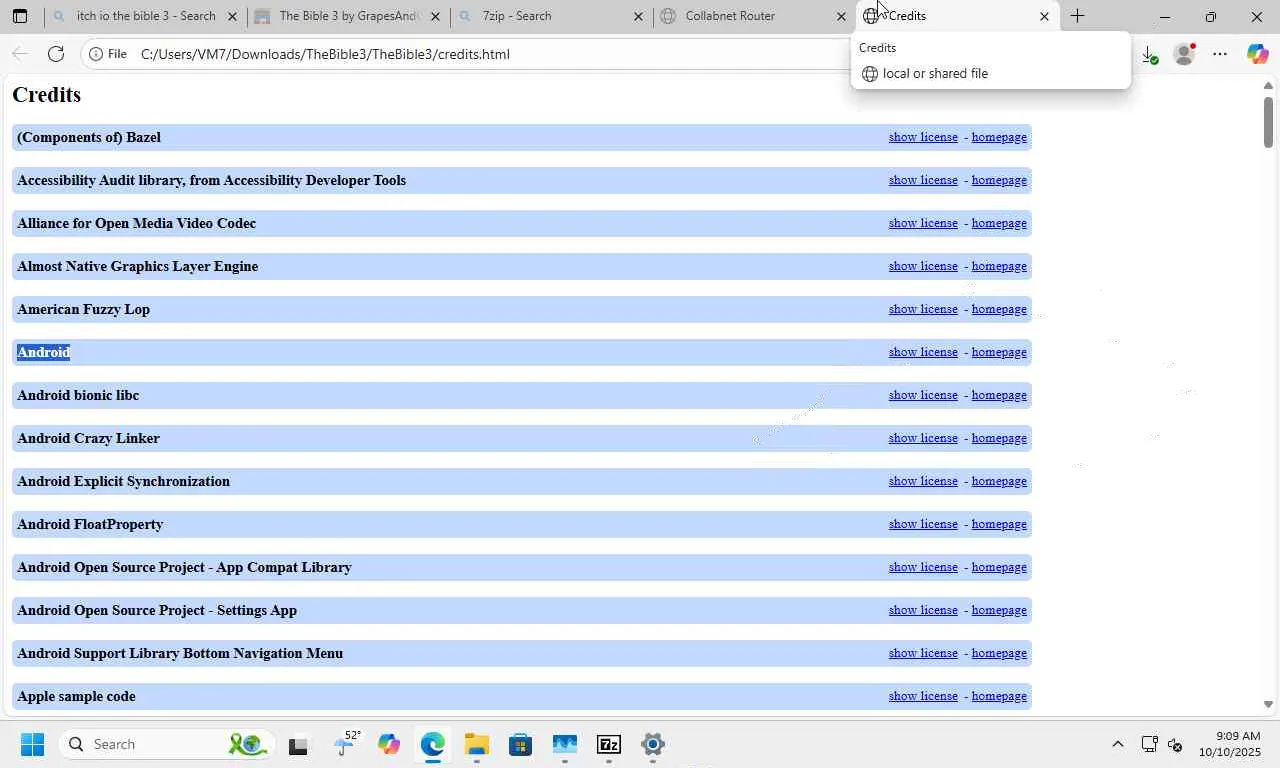Open the tab actions menu icon
The height and width of the screenshot is (768, 1280).
point(20,16)
